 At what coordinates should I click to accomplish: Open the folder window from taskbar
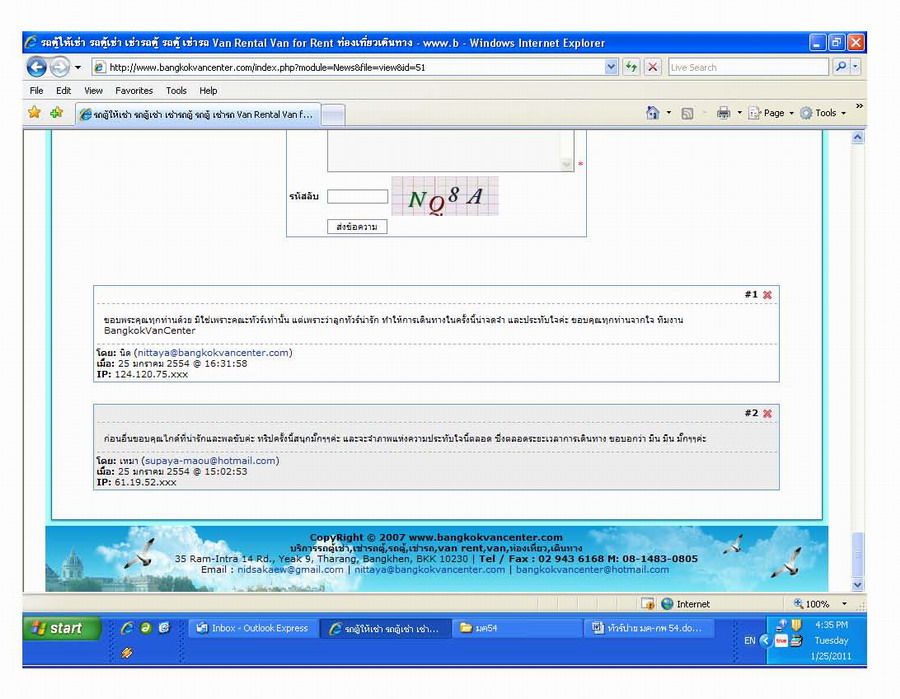[x=518, y=628]
